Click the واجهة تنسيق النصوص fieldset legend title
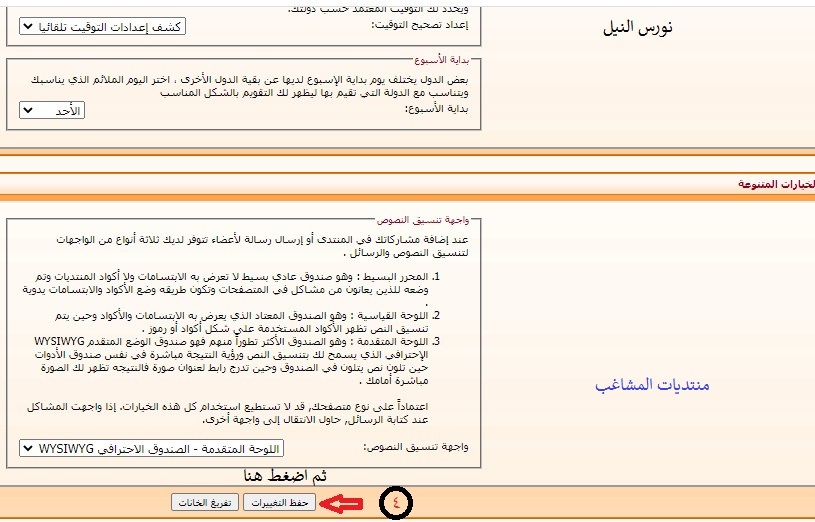The image size is (815, 522). (x=417, y=218)
